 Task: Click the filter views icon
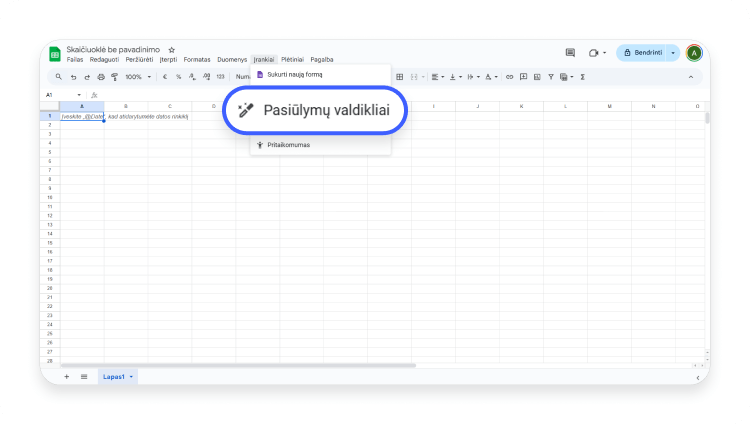click(x=564, y=77)
